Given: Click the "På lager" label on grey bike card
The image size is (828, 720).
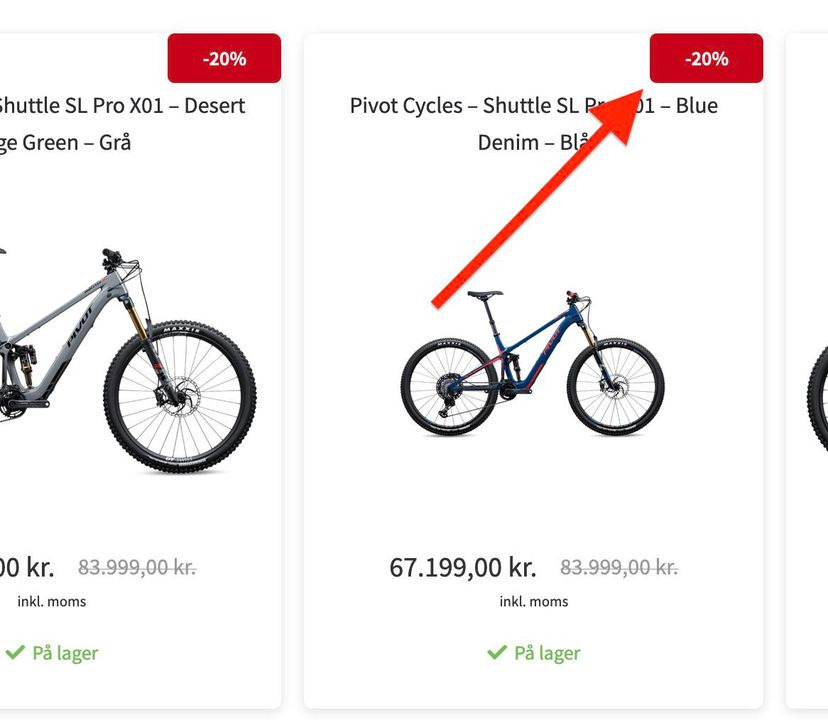Looking at the screenshot, I should 65,653.
